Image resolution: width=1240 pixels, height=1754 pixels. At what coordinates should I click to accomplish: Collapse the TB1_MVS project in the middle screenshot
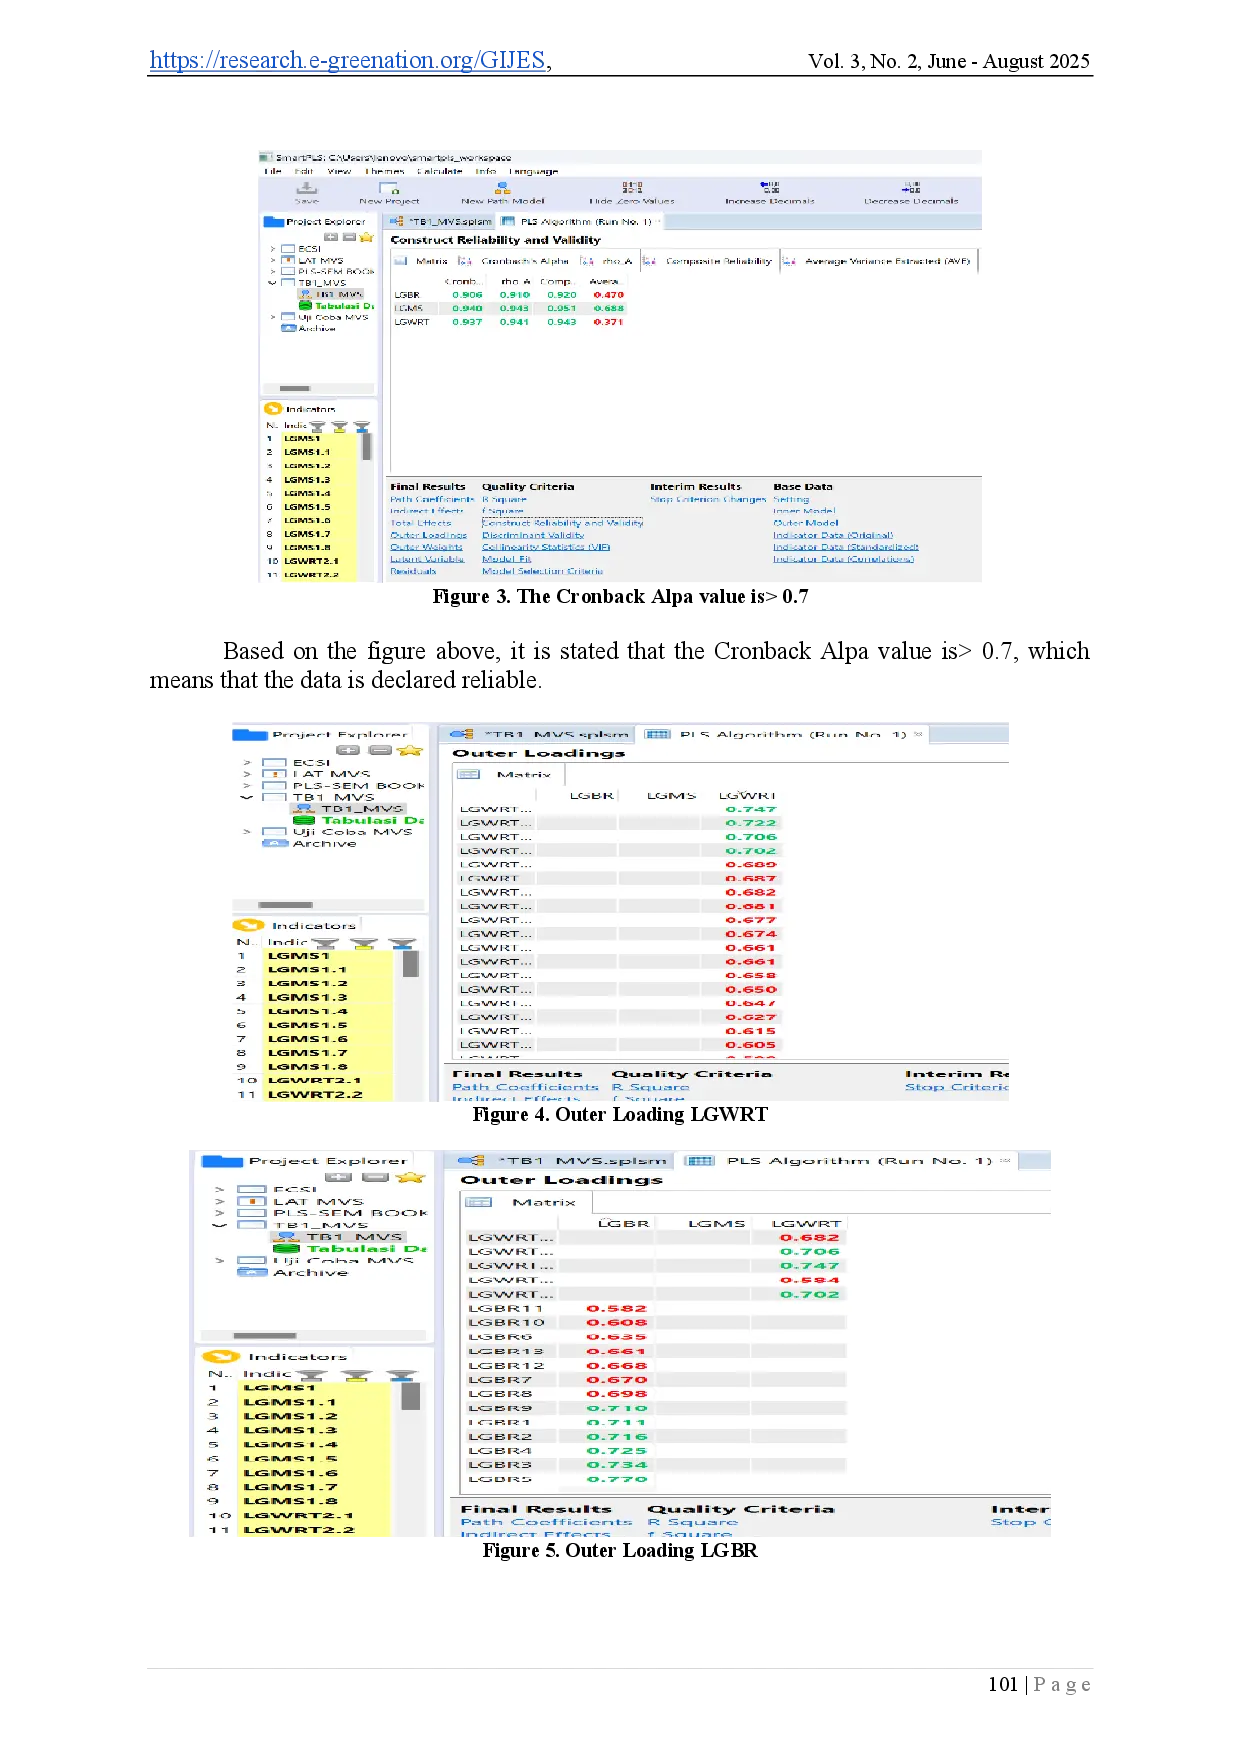(247, 798)
